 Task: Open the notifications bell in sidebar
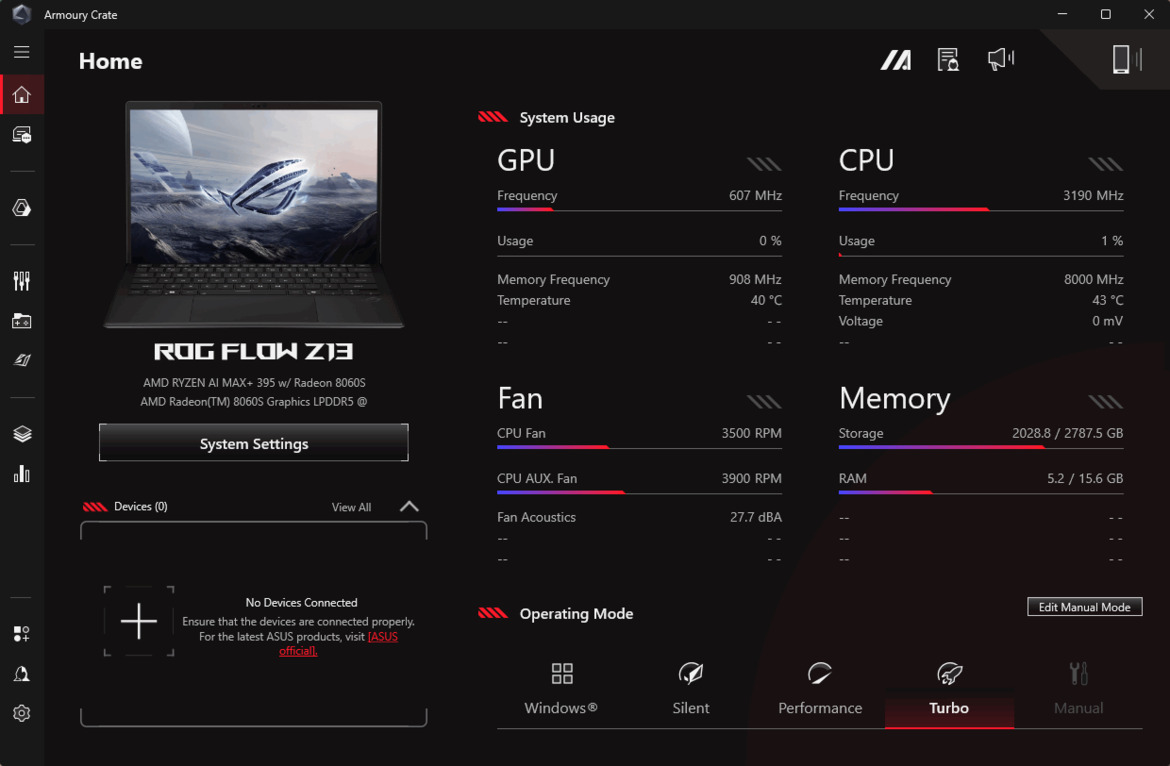click(21, 673)
